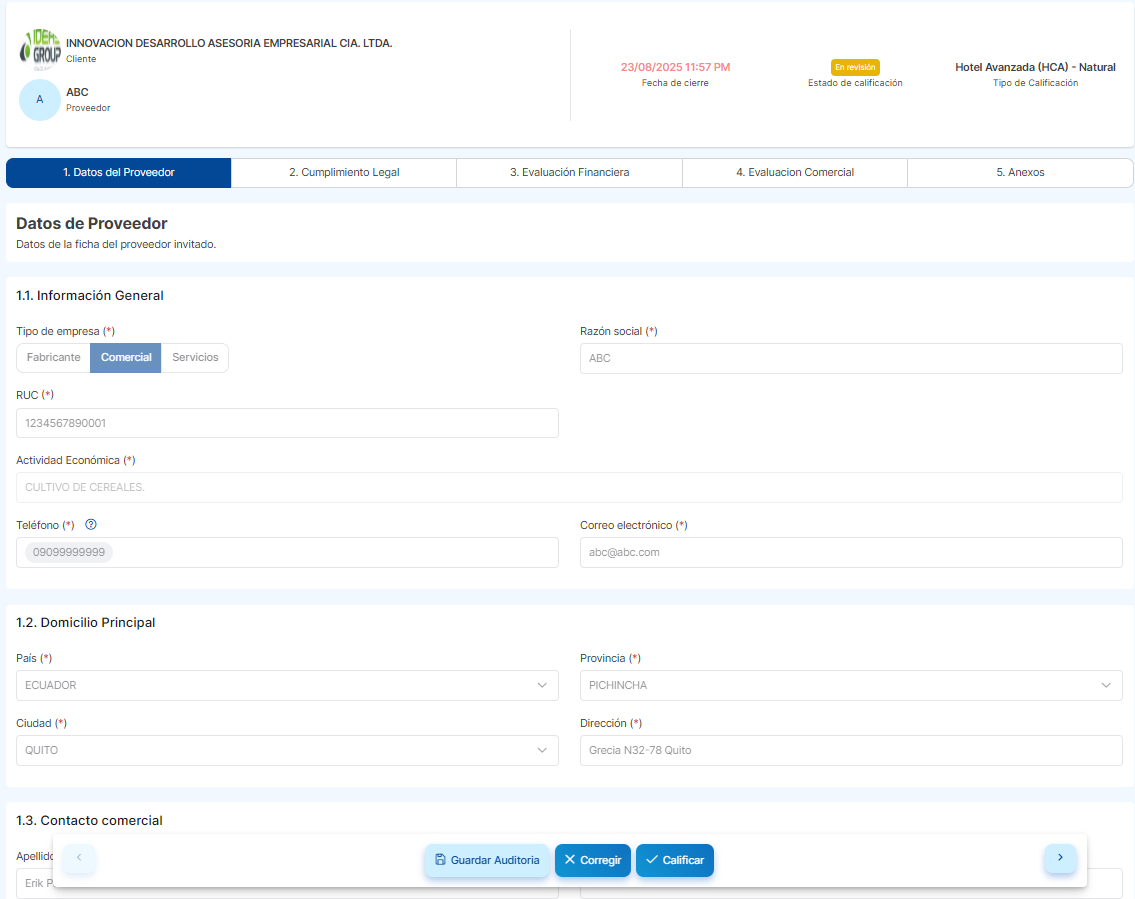
Task: Switch to the Anexos tab
Action: (1020, 173)
